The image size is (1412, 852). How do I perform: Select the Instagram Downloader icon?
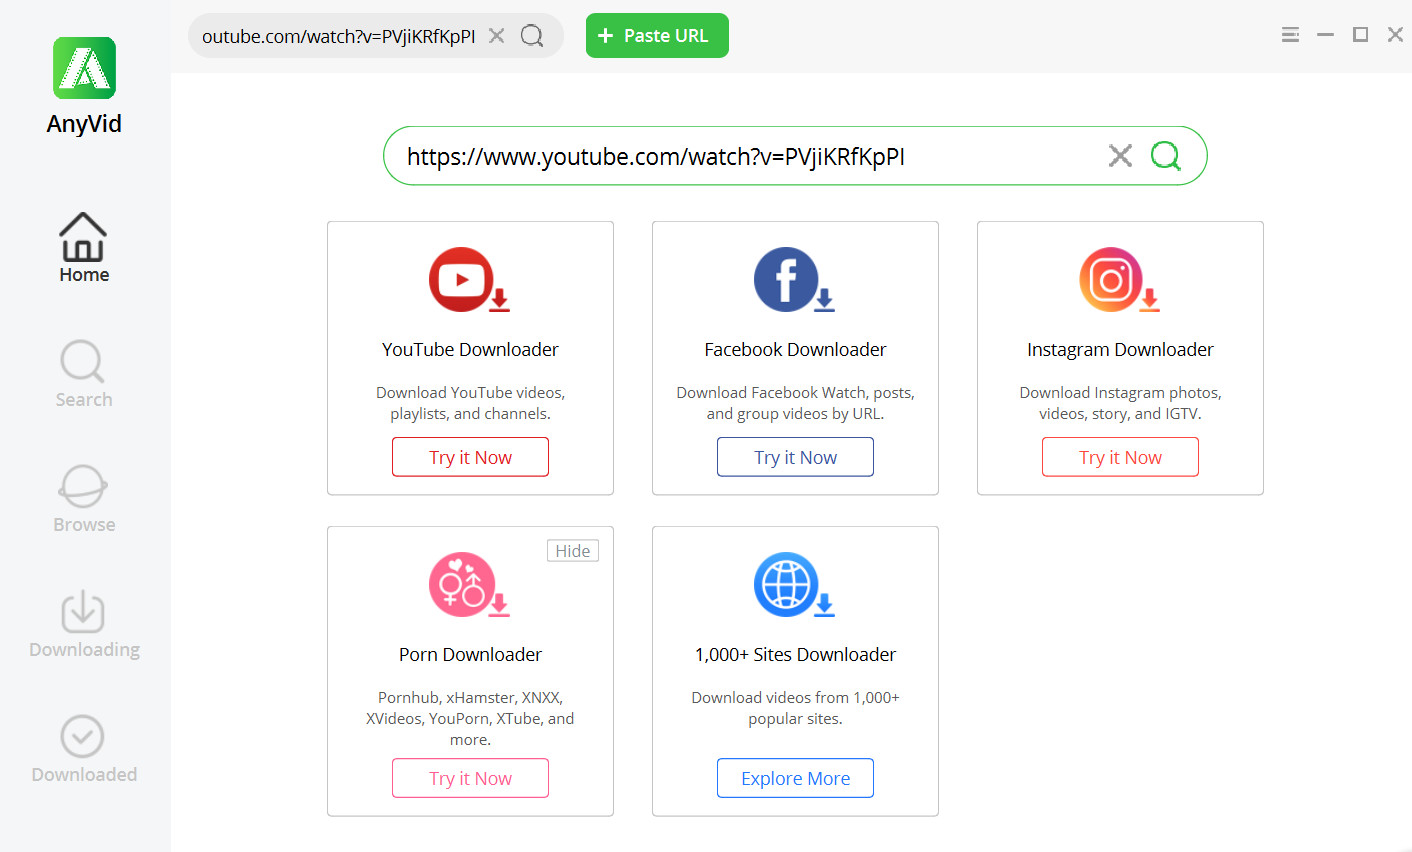click(1120, 280)
